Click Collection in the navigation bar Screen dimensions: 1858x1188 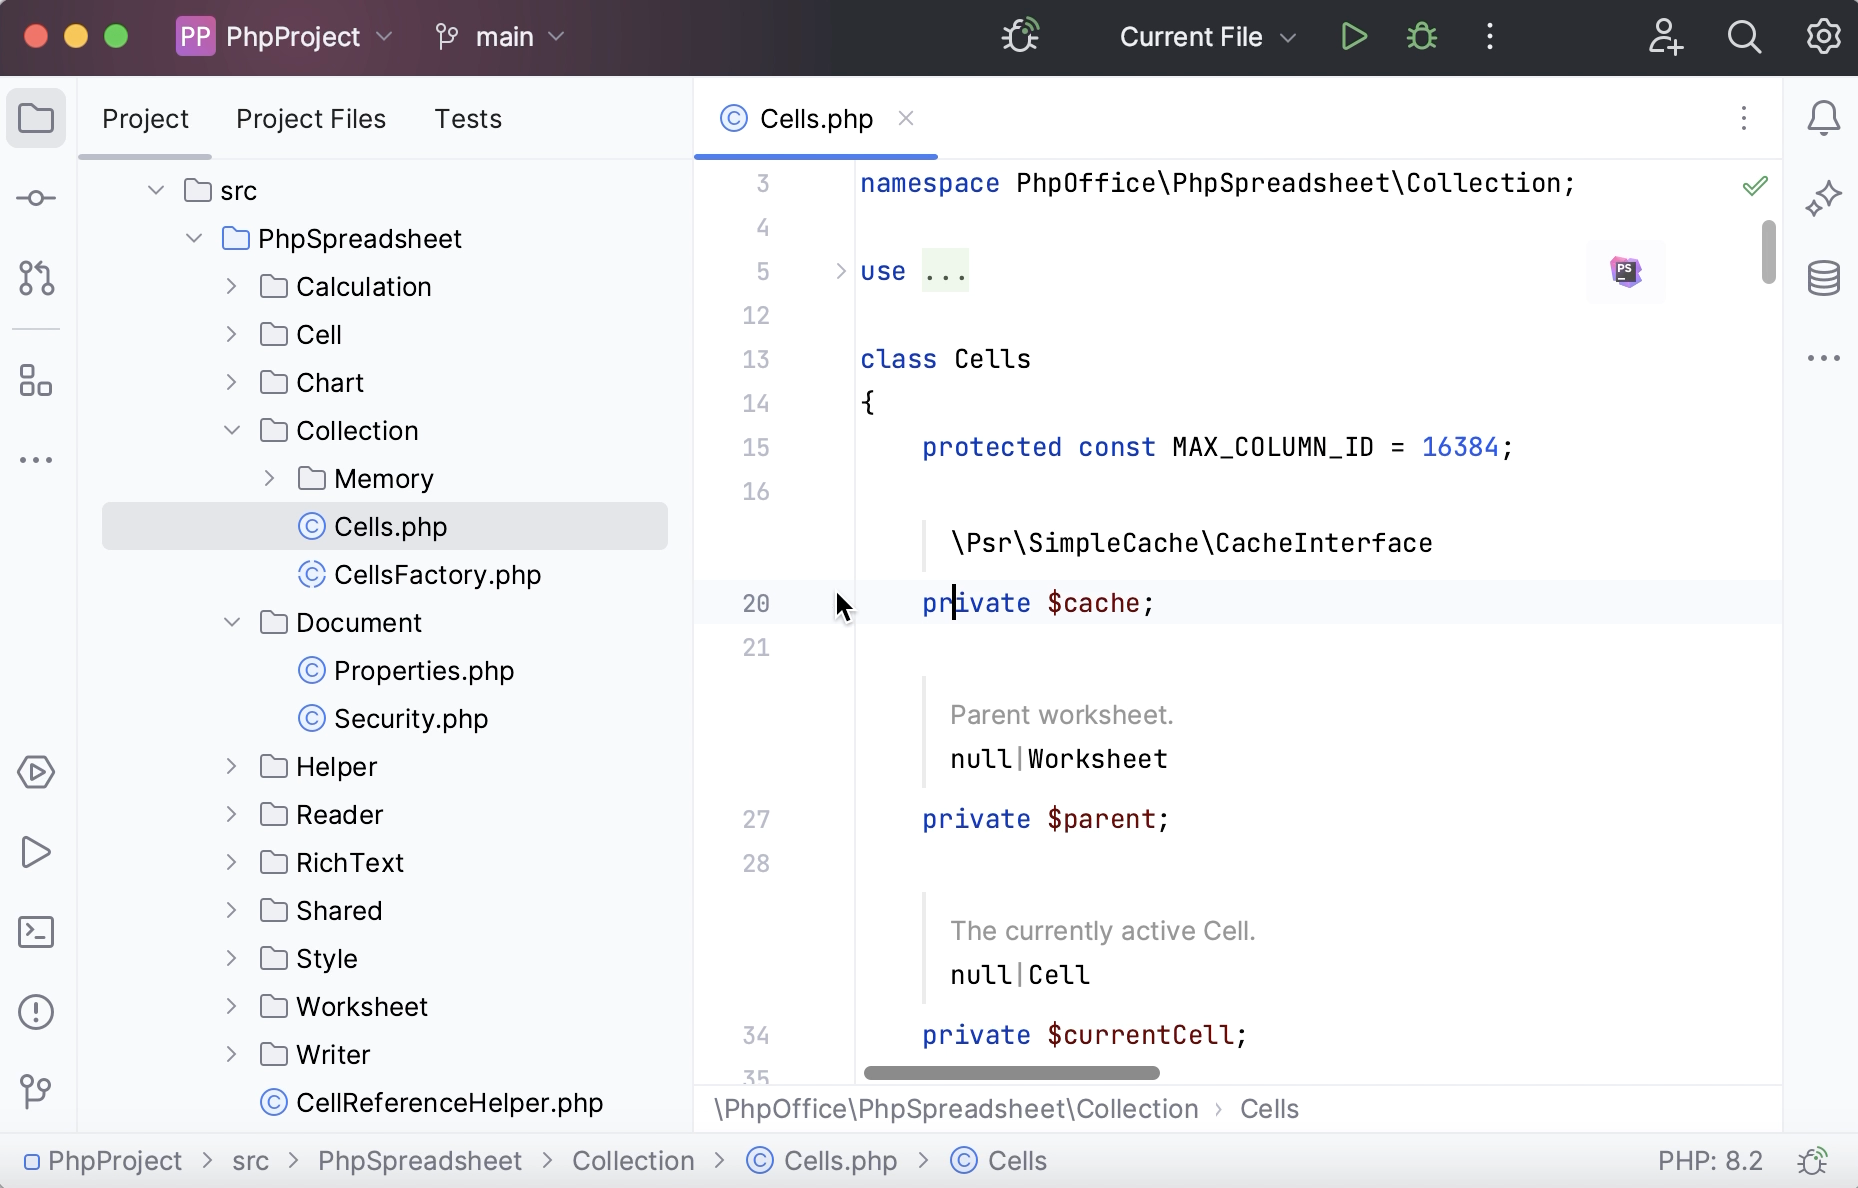pyautogui.click(x=633, y=1161)
